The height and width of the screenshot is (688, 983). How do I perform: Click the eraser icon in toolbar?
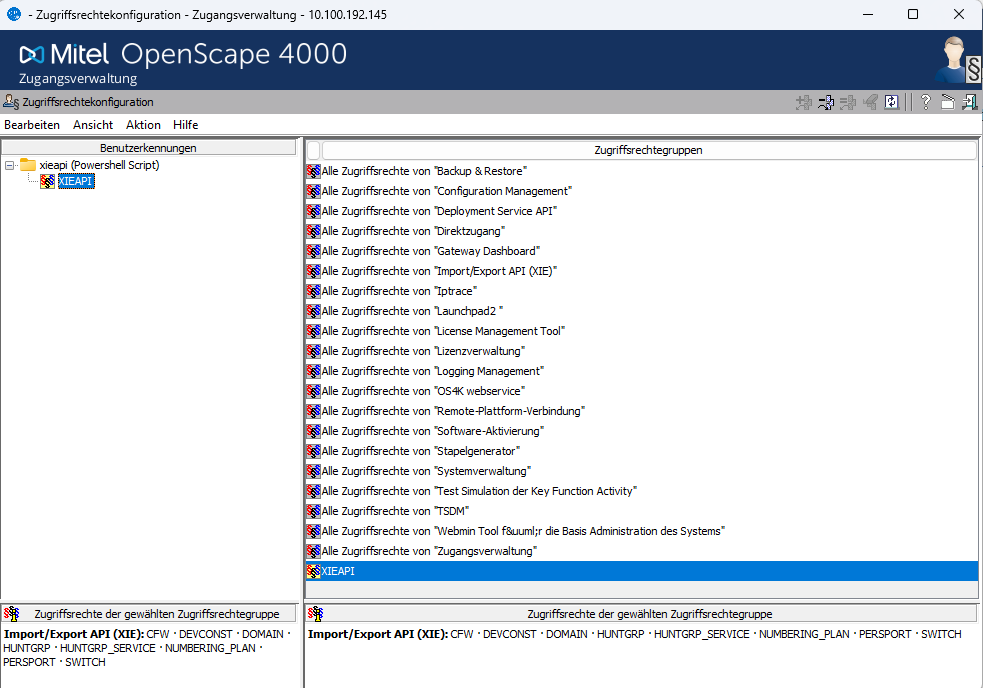tap(871, 102)
